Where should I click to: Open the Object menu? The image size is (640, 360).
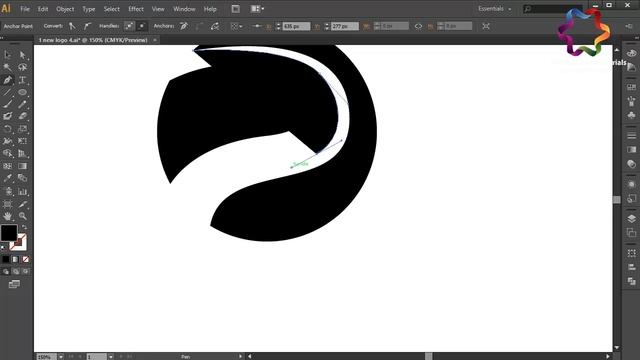[x=65, y=9]
